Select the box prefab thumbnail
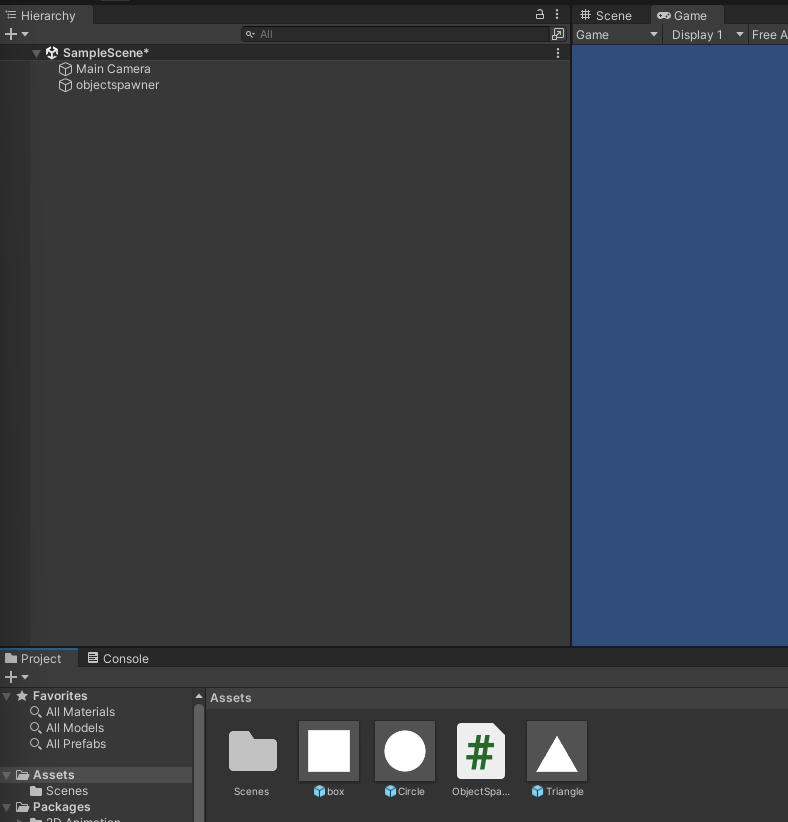 (329, 751)
